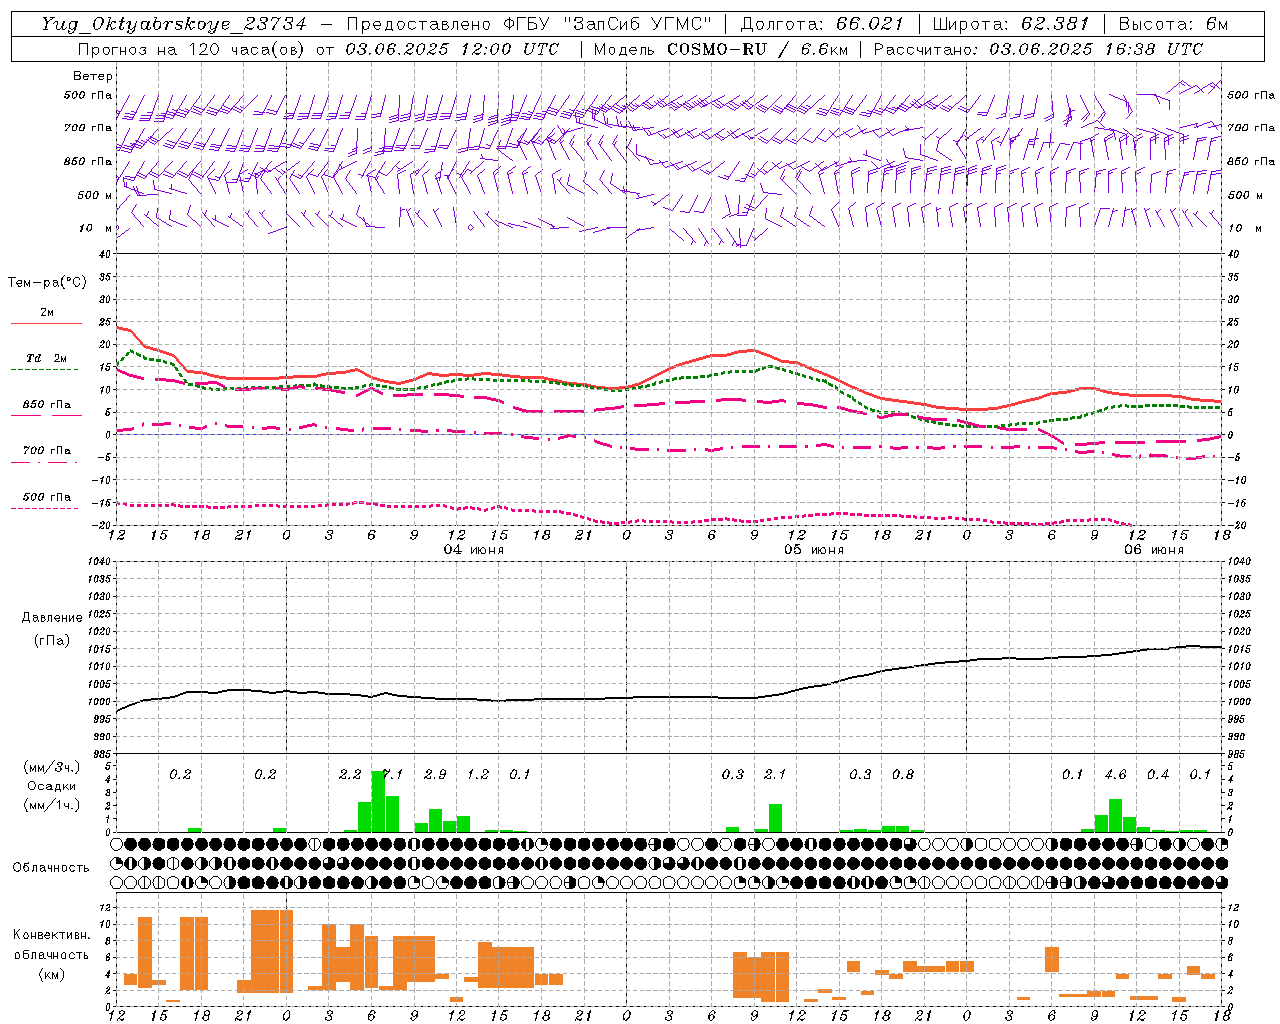Screen dimensions: 1280x1024
Task: Click the "(мм/1ч.)" precipitation unit label
Action: (52, 804)
